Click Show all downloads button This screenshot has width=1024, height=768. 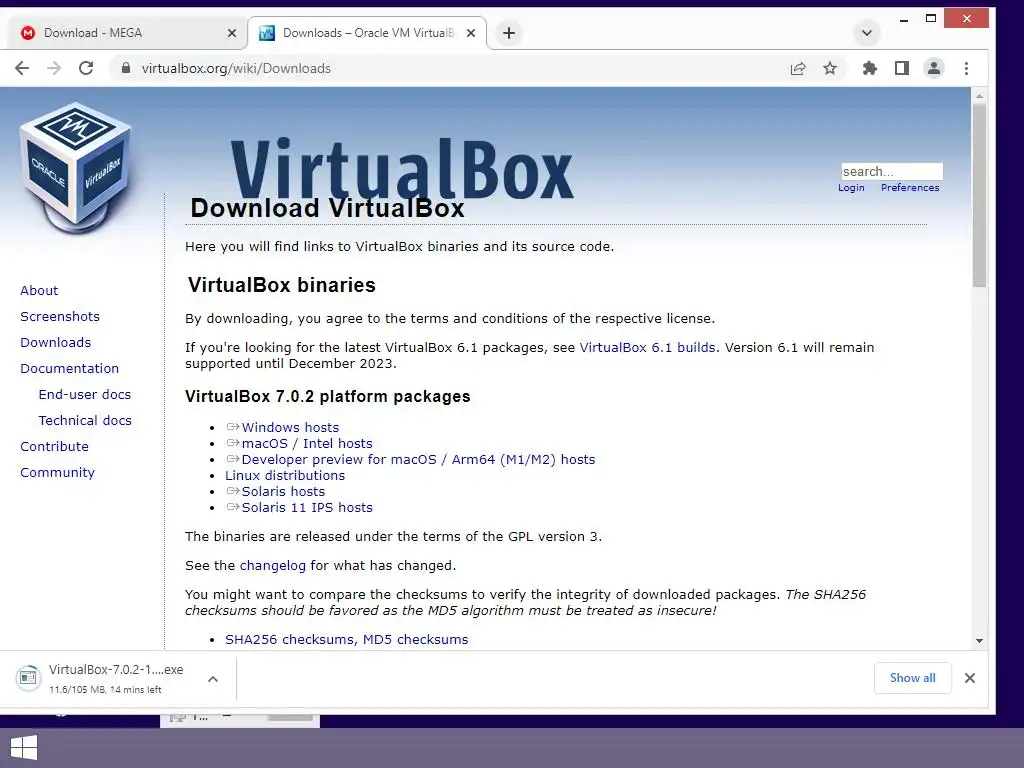[912, 678]
